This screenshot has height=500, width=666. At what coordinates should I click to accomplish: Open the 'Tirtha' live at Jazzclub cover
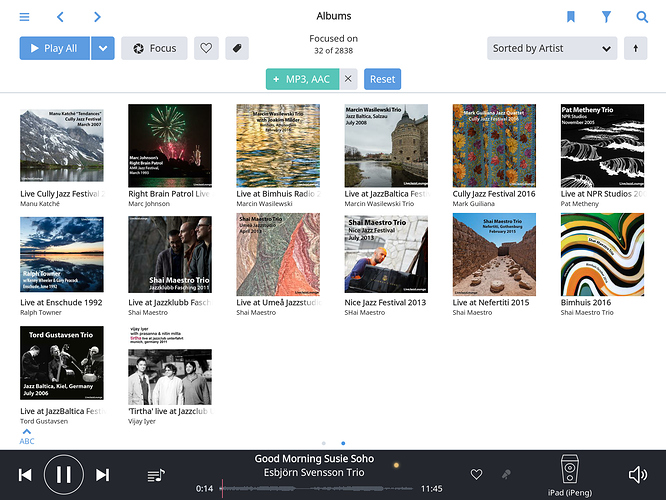(170, 365)
